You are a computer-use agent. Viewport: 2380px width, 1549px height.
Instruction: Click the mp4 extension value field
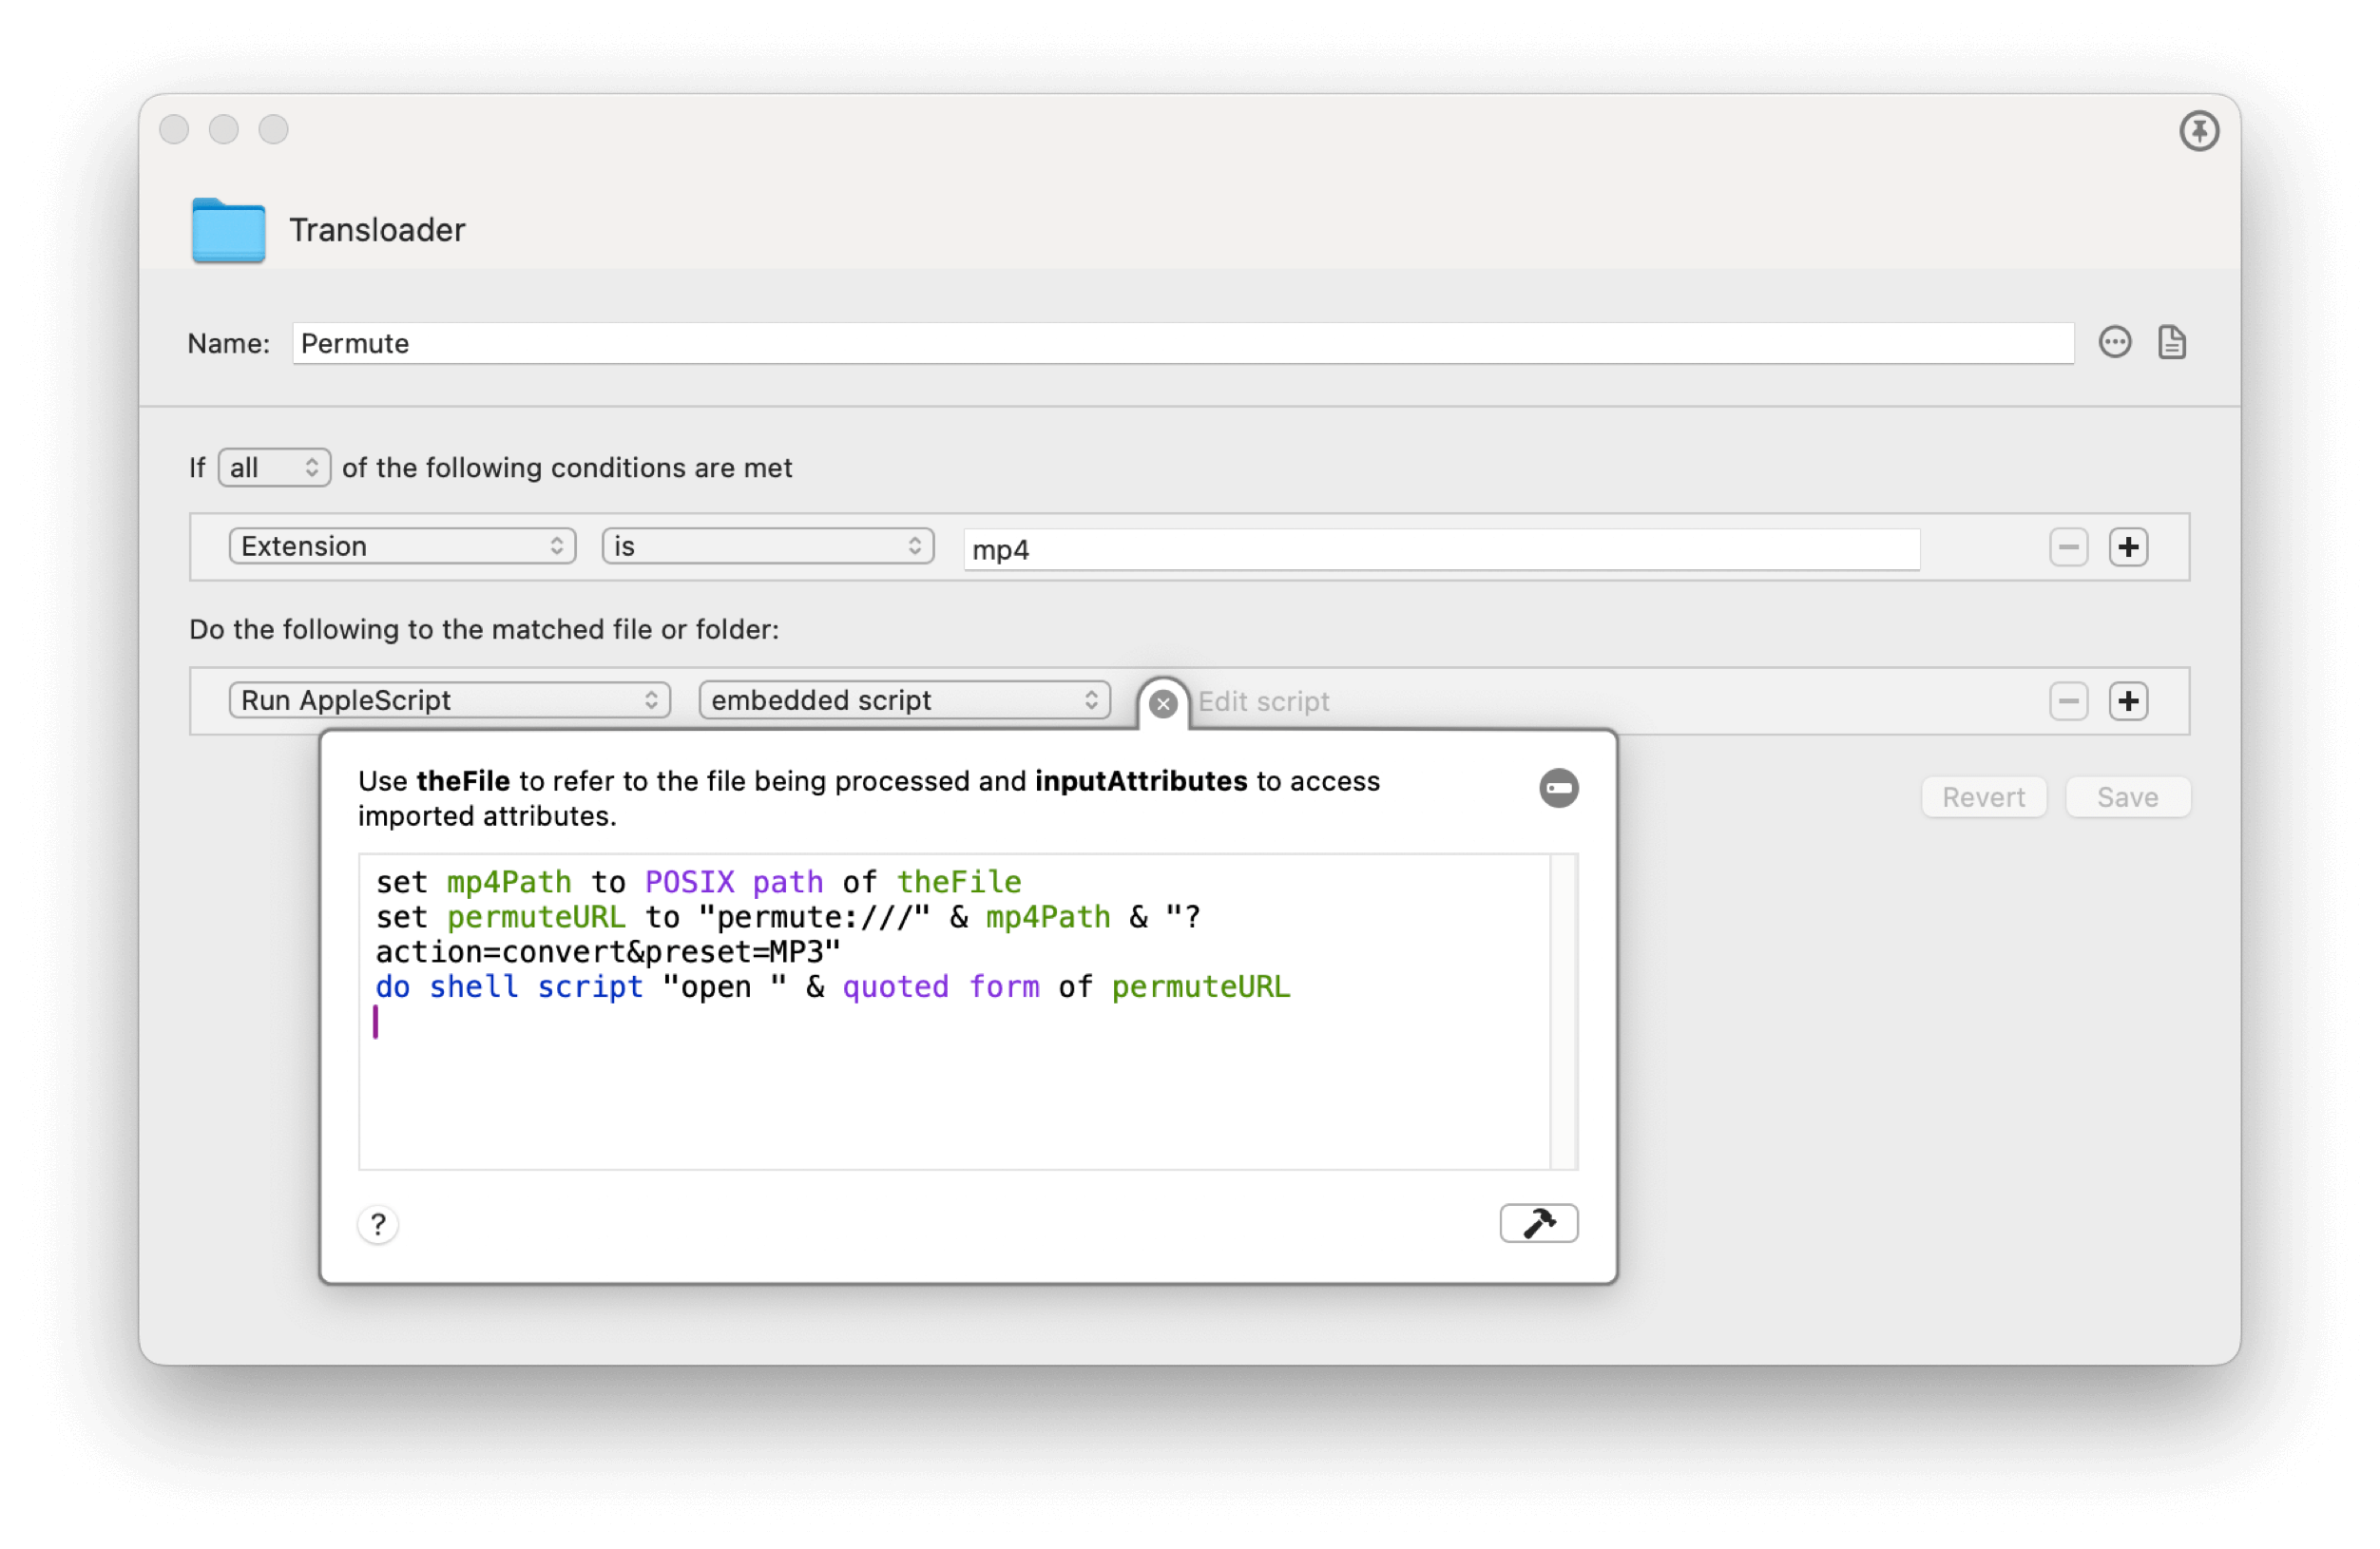click(x=1441, y=550)
